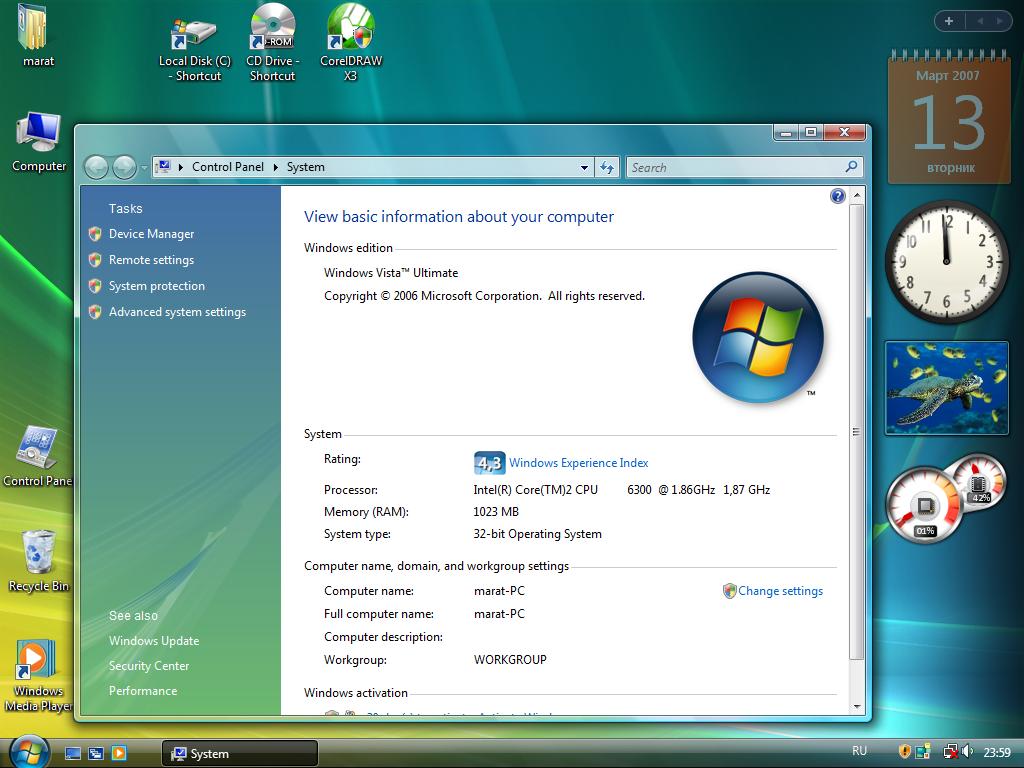Select the Control Panel desktop icon
The height and width of the screenshot is (768, 1024).
37,456
